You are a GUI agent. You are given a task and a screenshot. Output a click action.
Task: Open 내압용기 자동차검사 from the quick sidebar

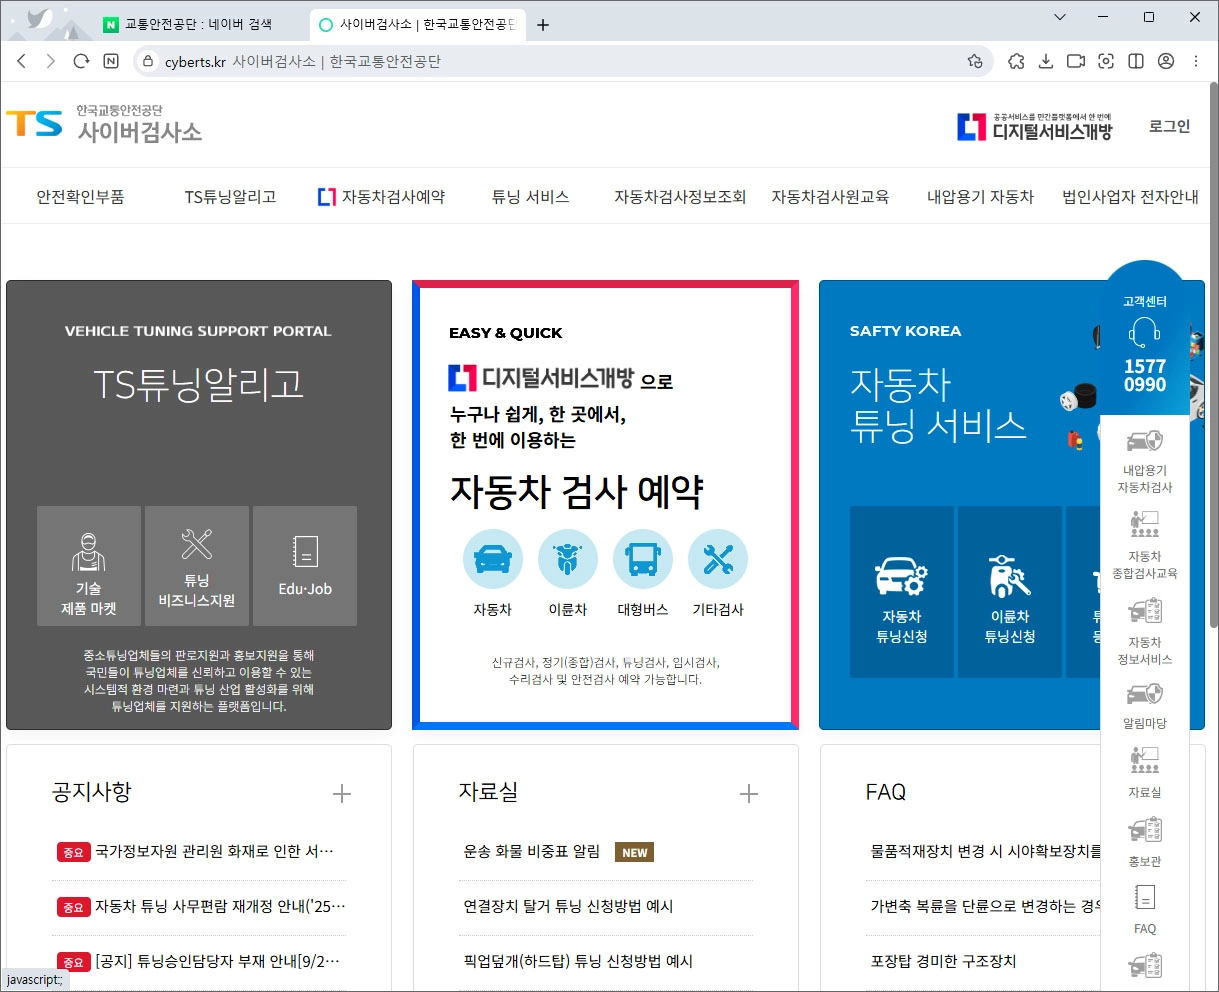[1144, 440]
